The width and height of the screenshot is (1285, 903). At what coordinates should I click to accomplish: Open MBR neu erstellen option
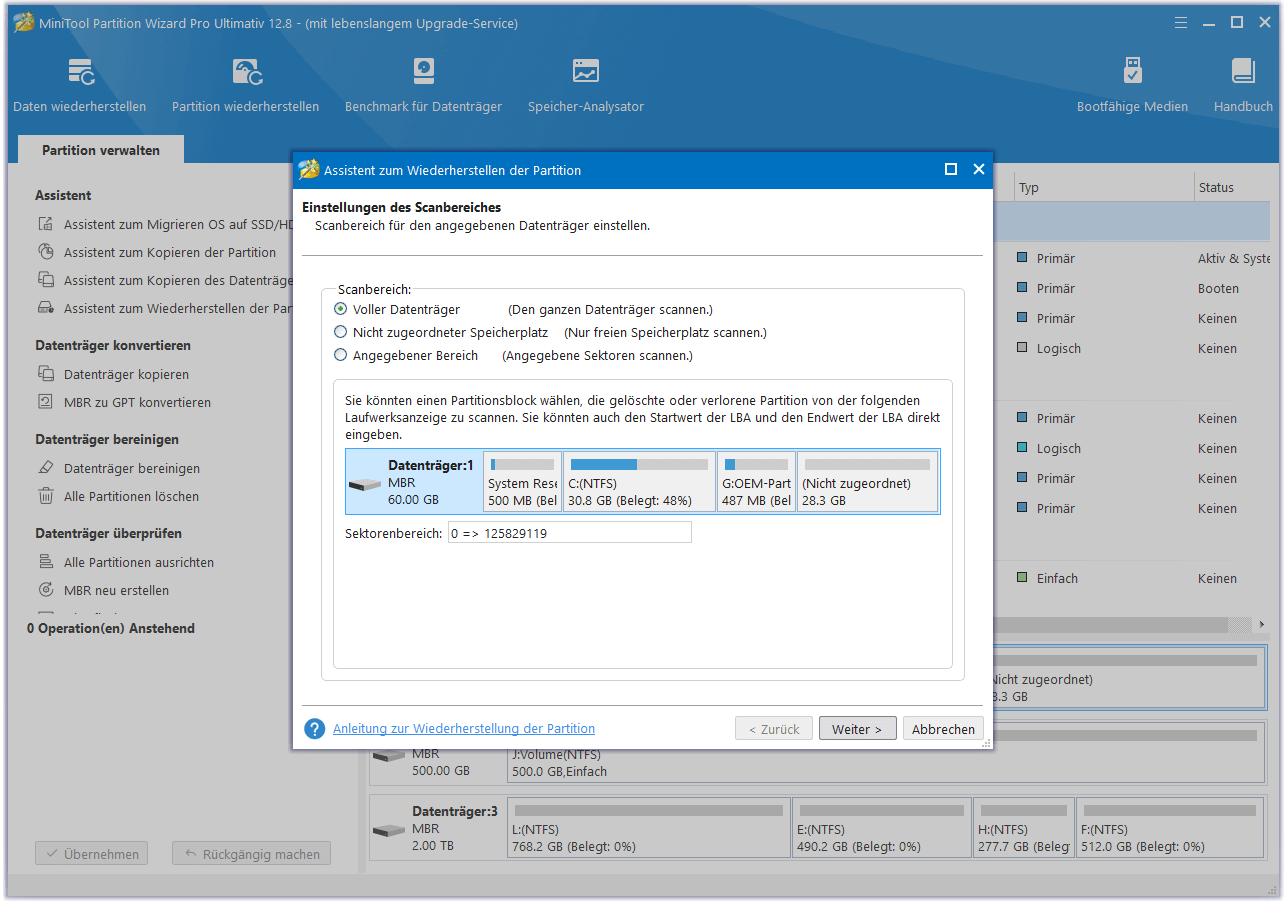click(116, 591)
